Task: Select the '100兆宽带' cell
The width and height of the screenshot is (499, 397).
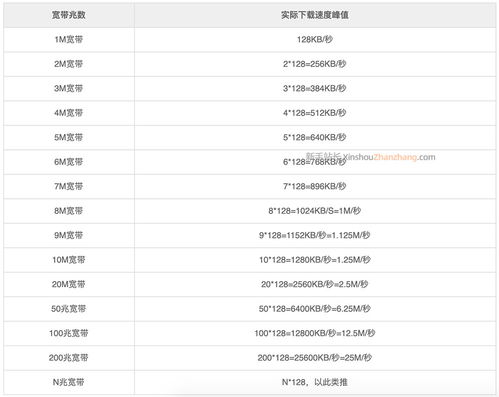Action: pyautogui.click(x=69, y=333)
